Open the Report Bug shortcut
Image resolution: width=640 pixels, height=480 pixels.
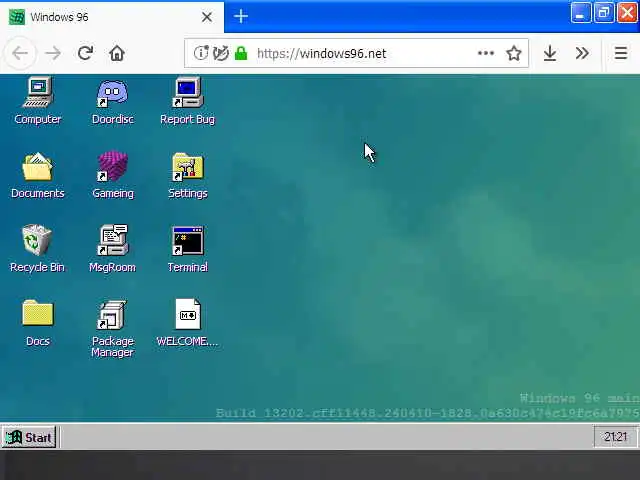pos(187,101)
